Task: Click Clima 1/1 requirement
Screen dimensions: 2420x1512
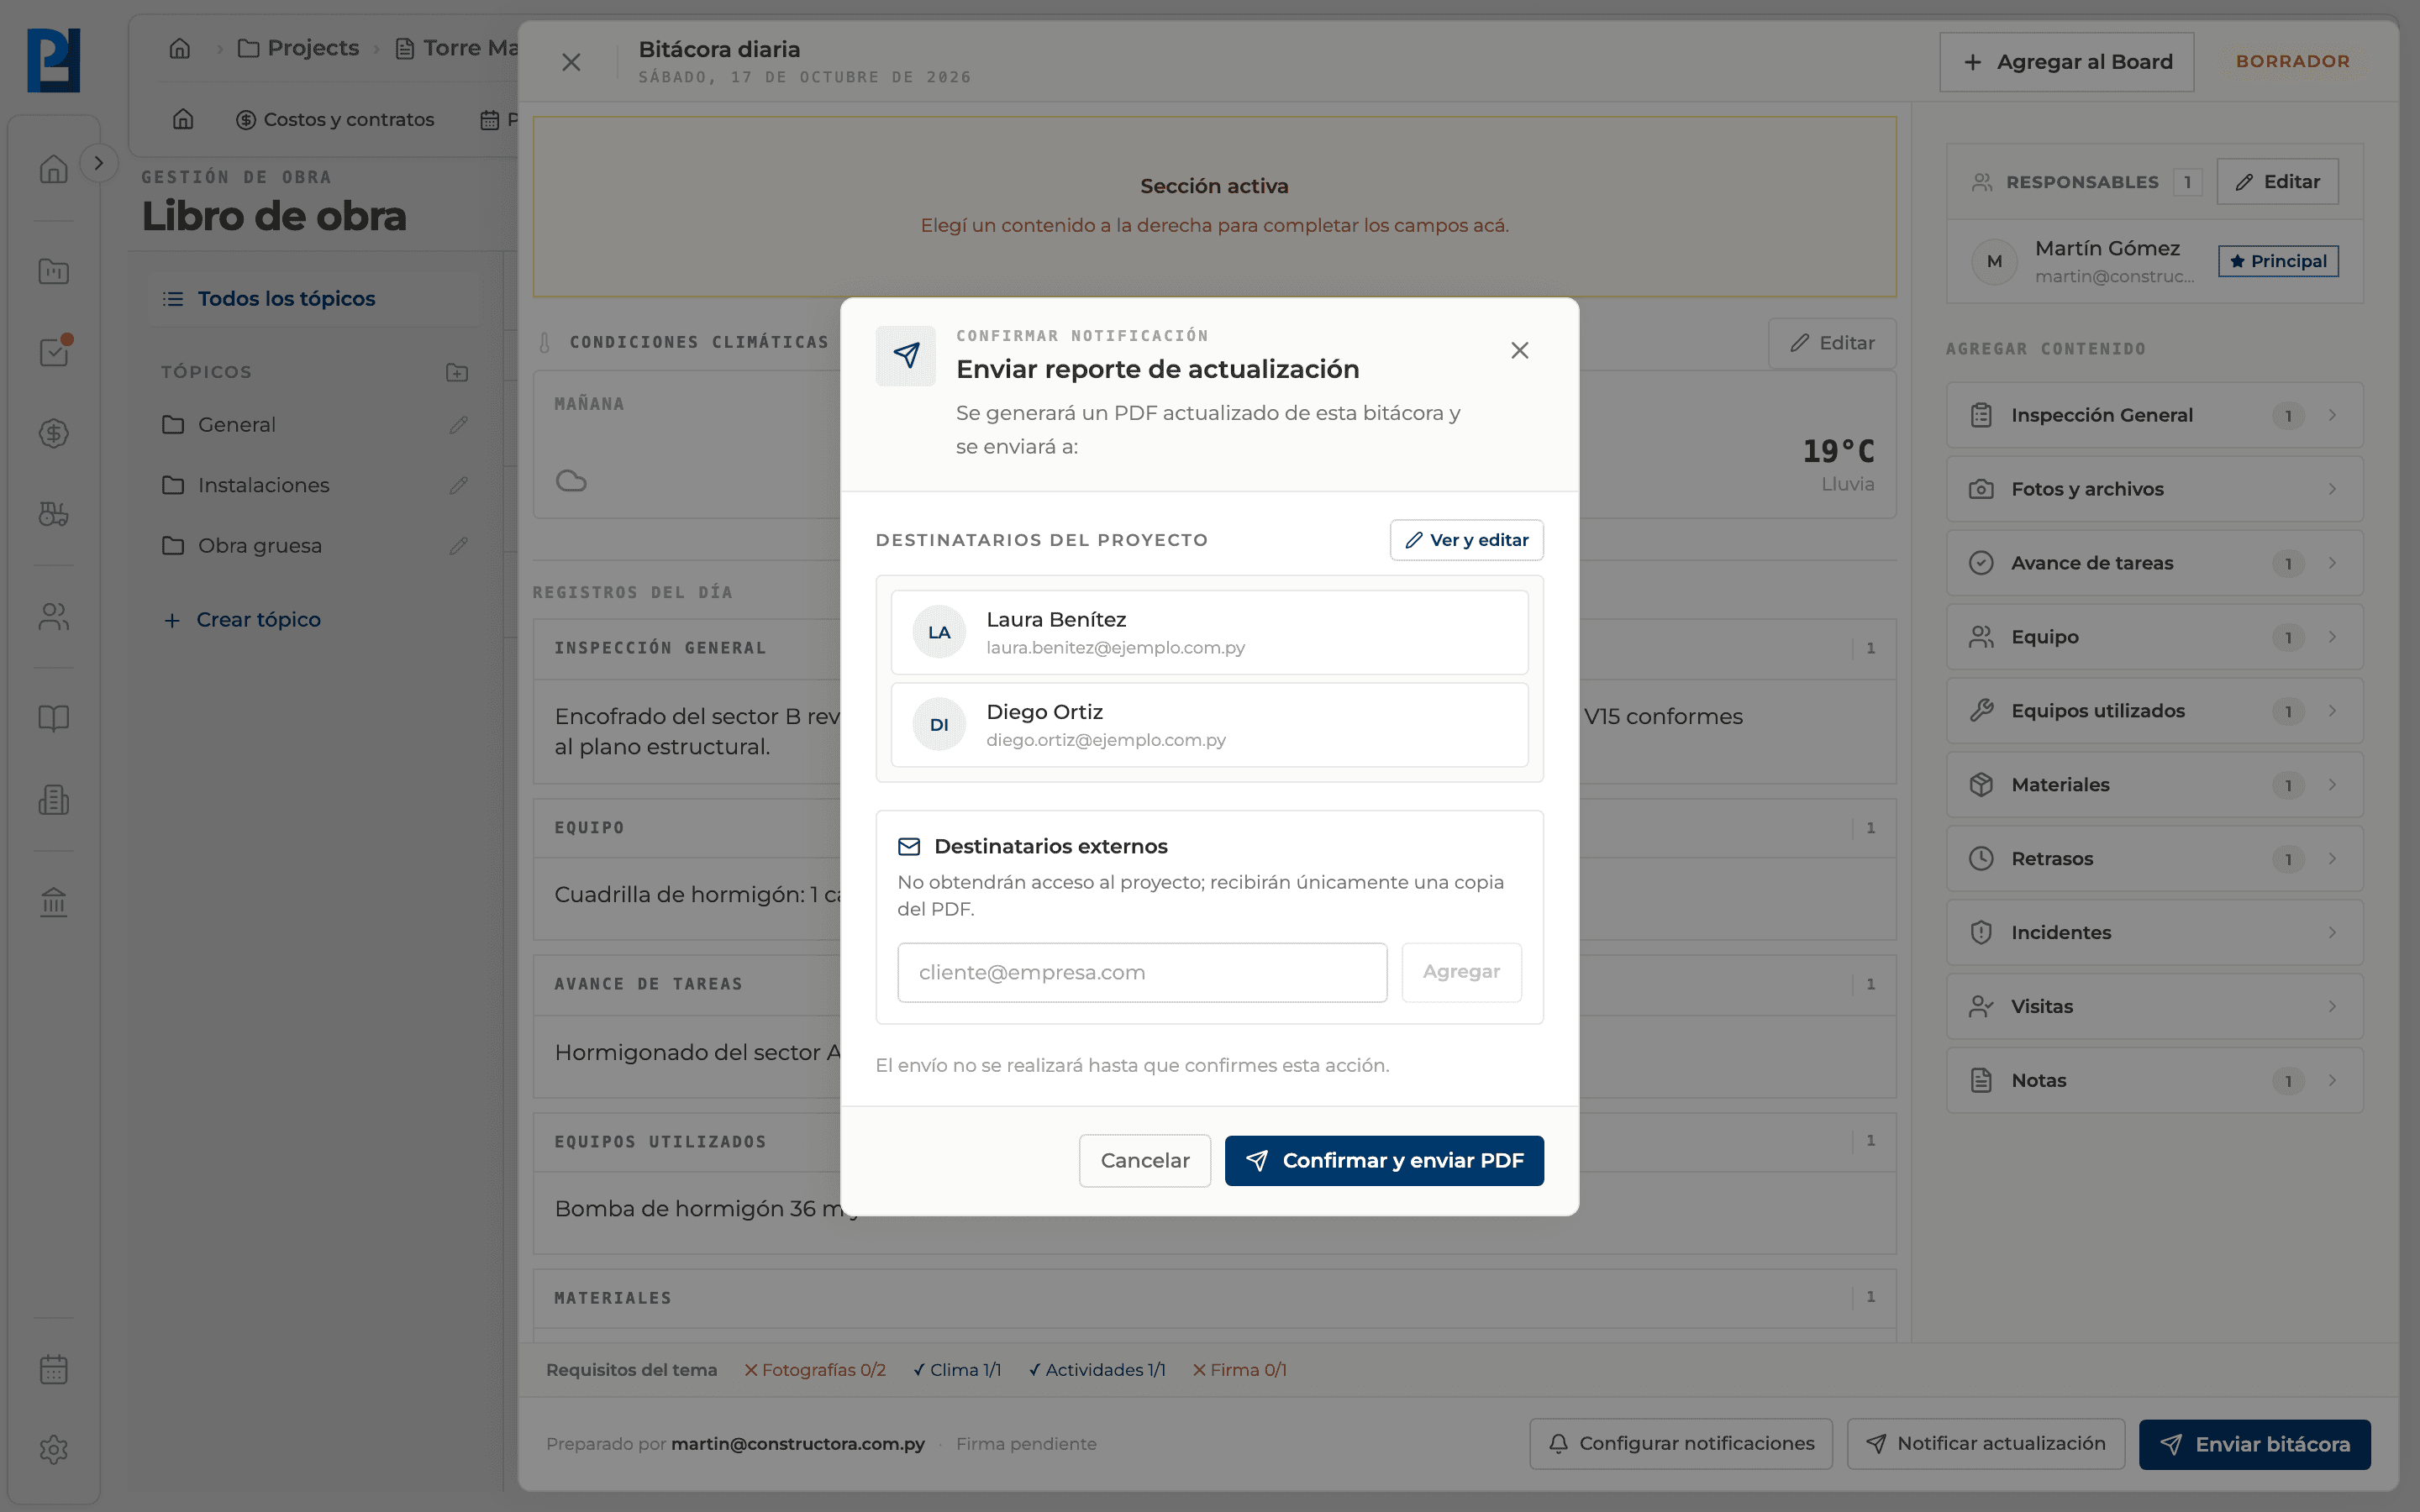Action: click(957, 1370)
